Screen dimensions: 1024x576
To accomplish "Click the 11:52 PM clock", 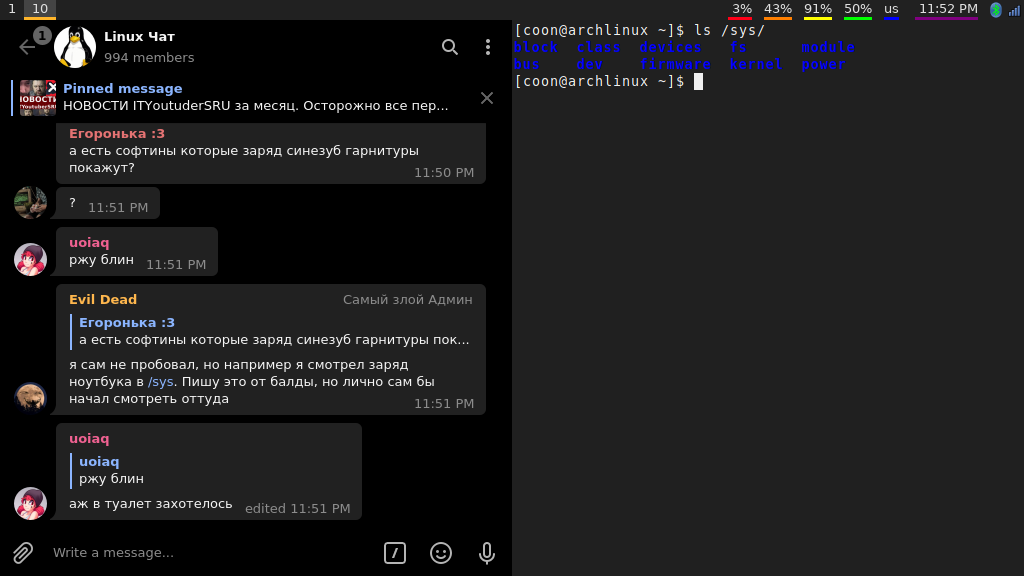I will pyautogui.click(x=948, y=9).
